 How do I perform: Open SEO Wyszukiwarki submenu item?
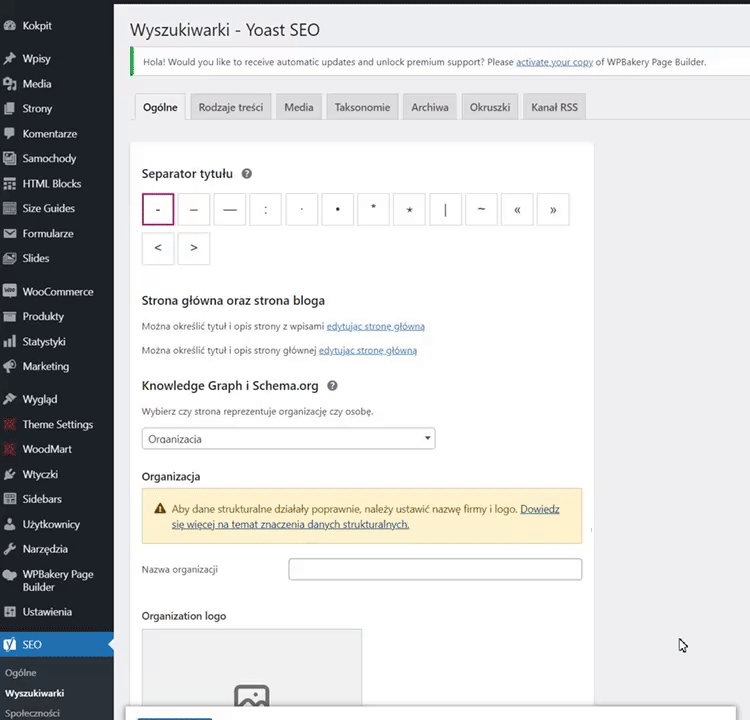(x=34, y=693)
